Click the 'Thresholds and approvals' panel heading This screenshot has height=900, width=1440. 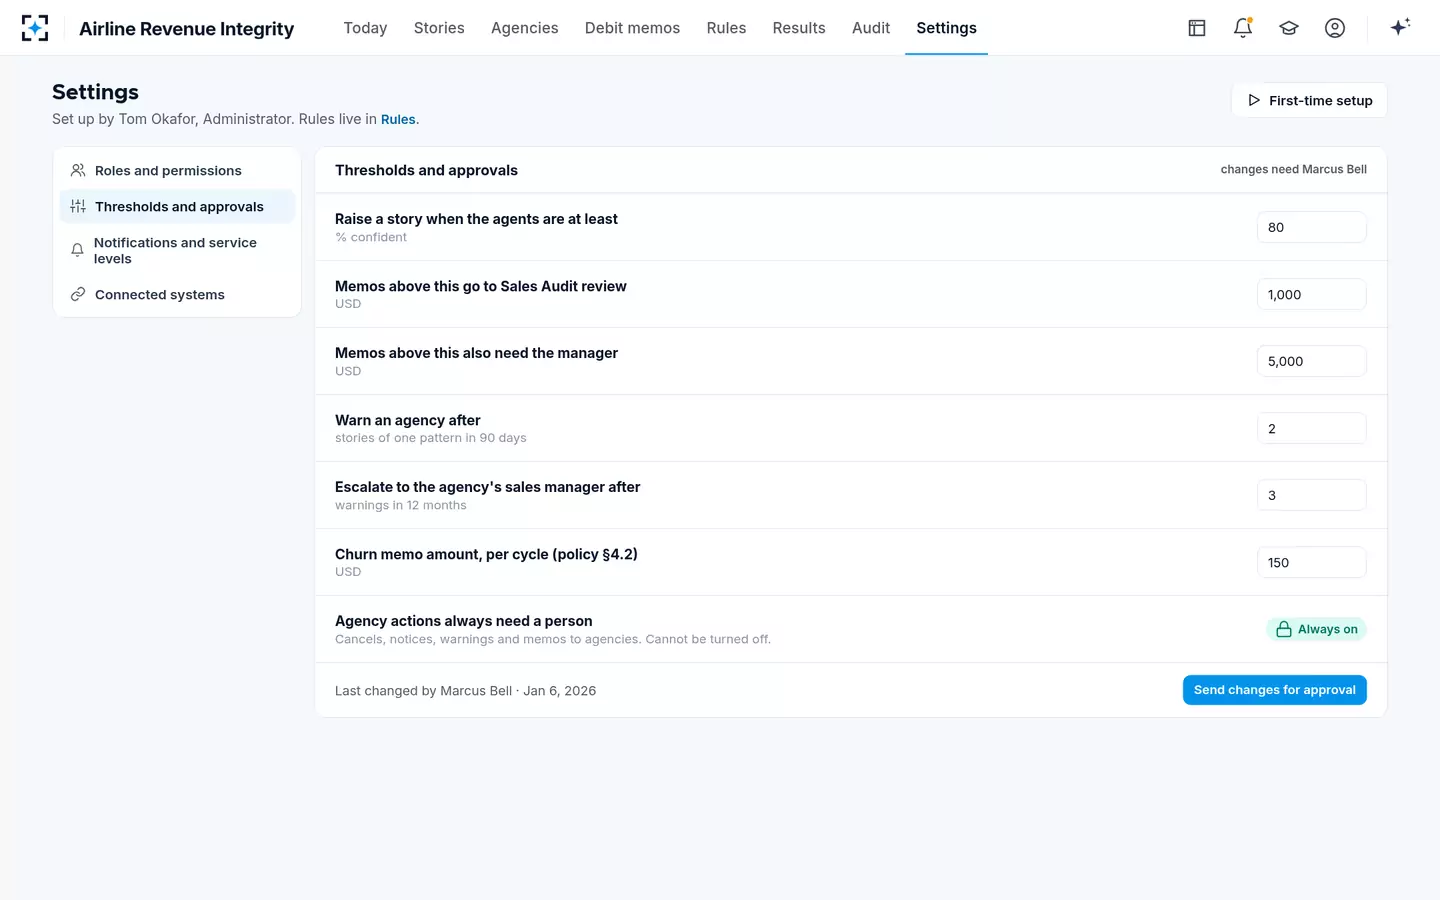pyautogui.click(x=426, y=171)
